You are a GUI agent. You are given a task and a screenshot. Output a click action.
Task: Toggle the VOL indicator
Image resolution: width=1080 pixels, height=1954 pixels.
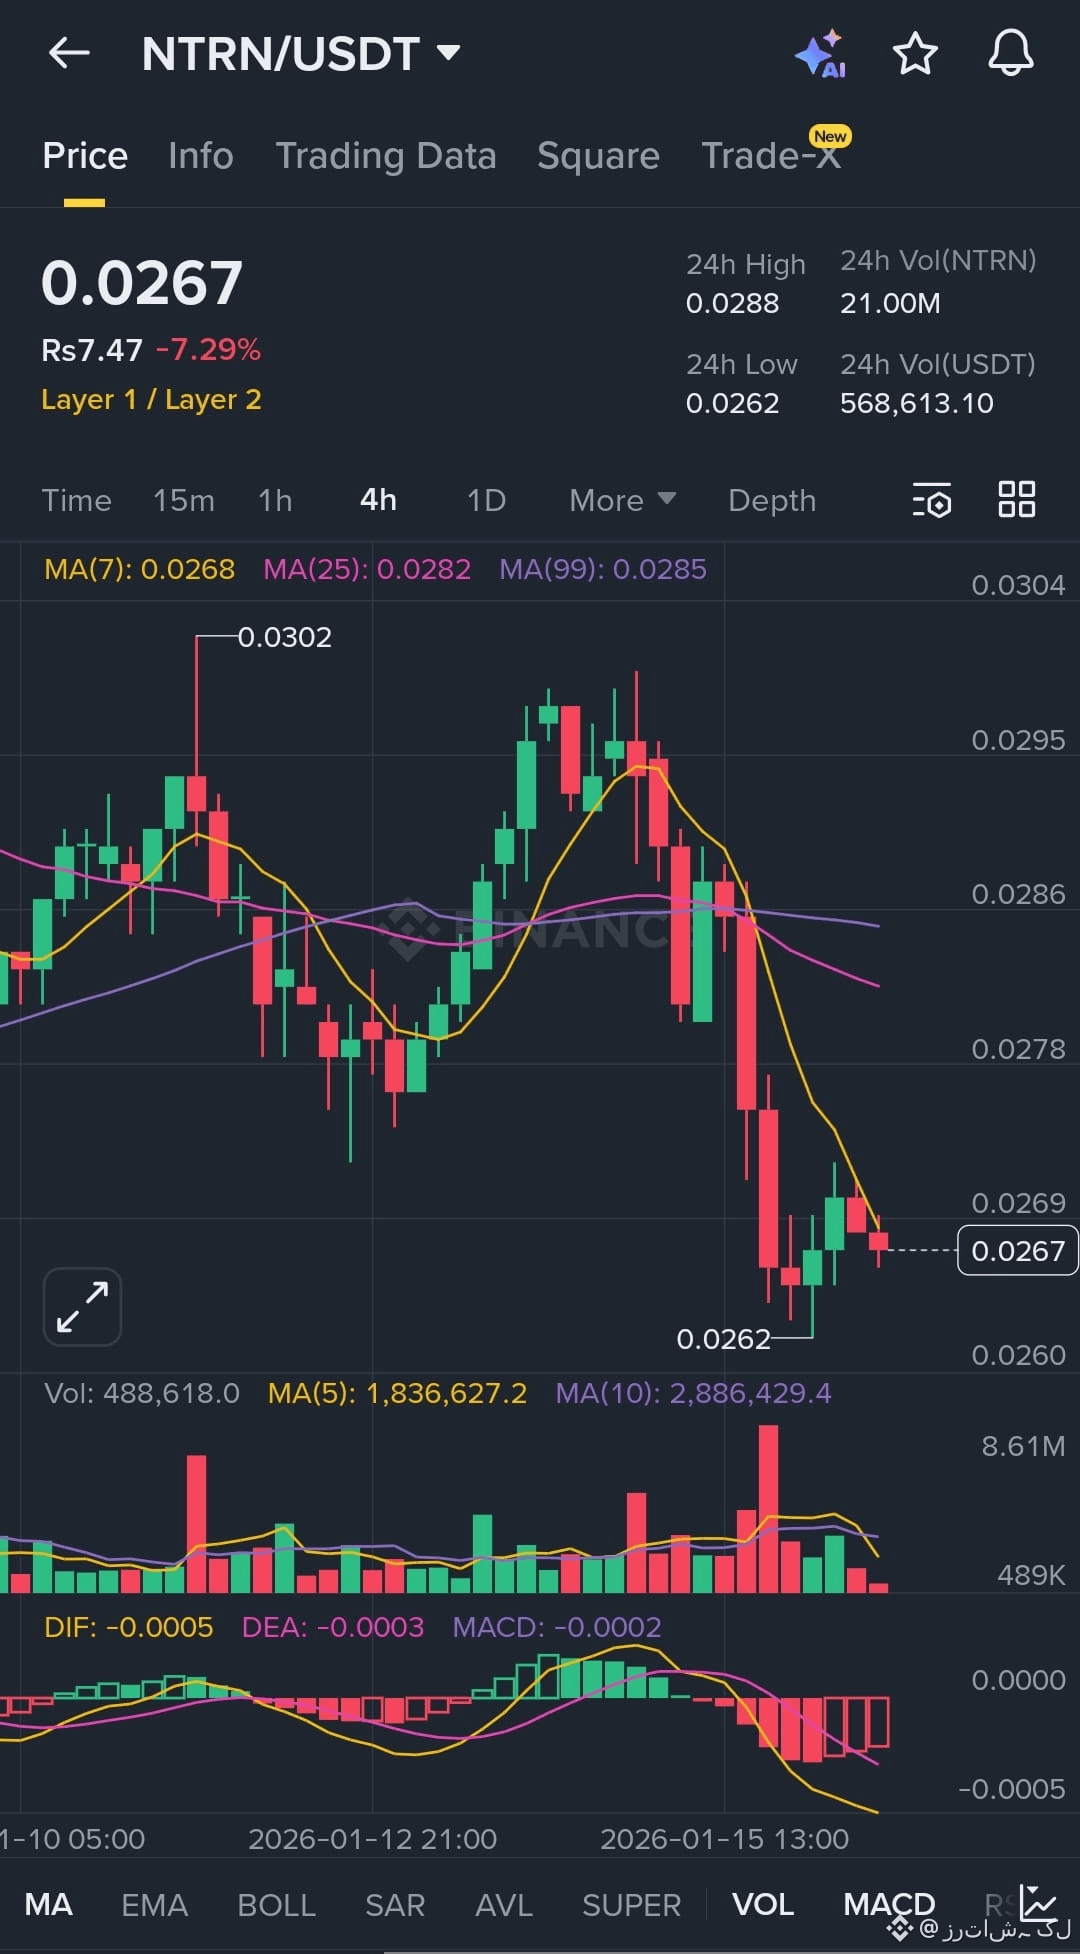(x=763, y=1903)
